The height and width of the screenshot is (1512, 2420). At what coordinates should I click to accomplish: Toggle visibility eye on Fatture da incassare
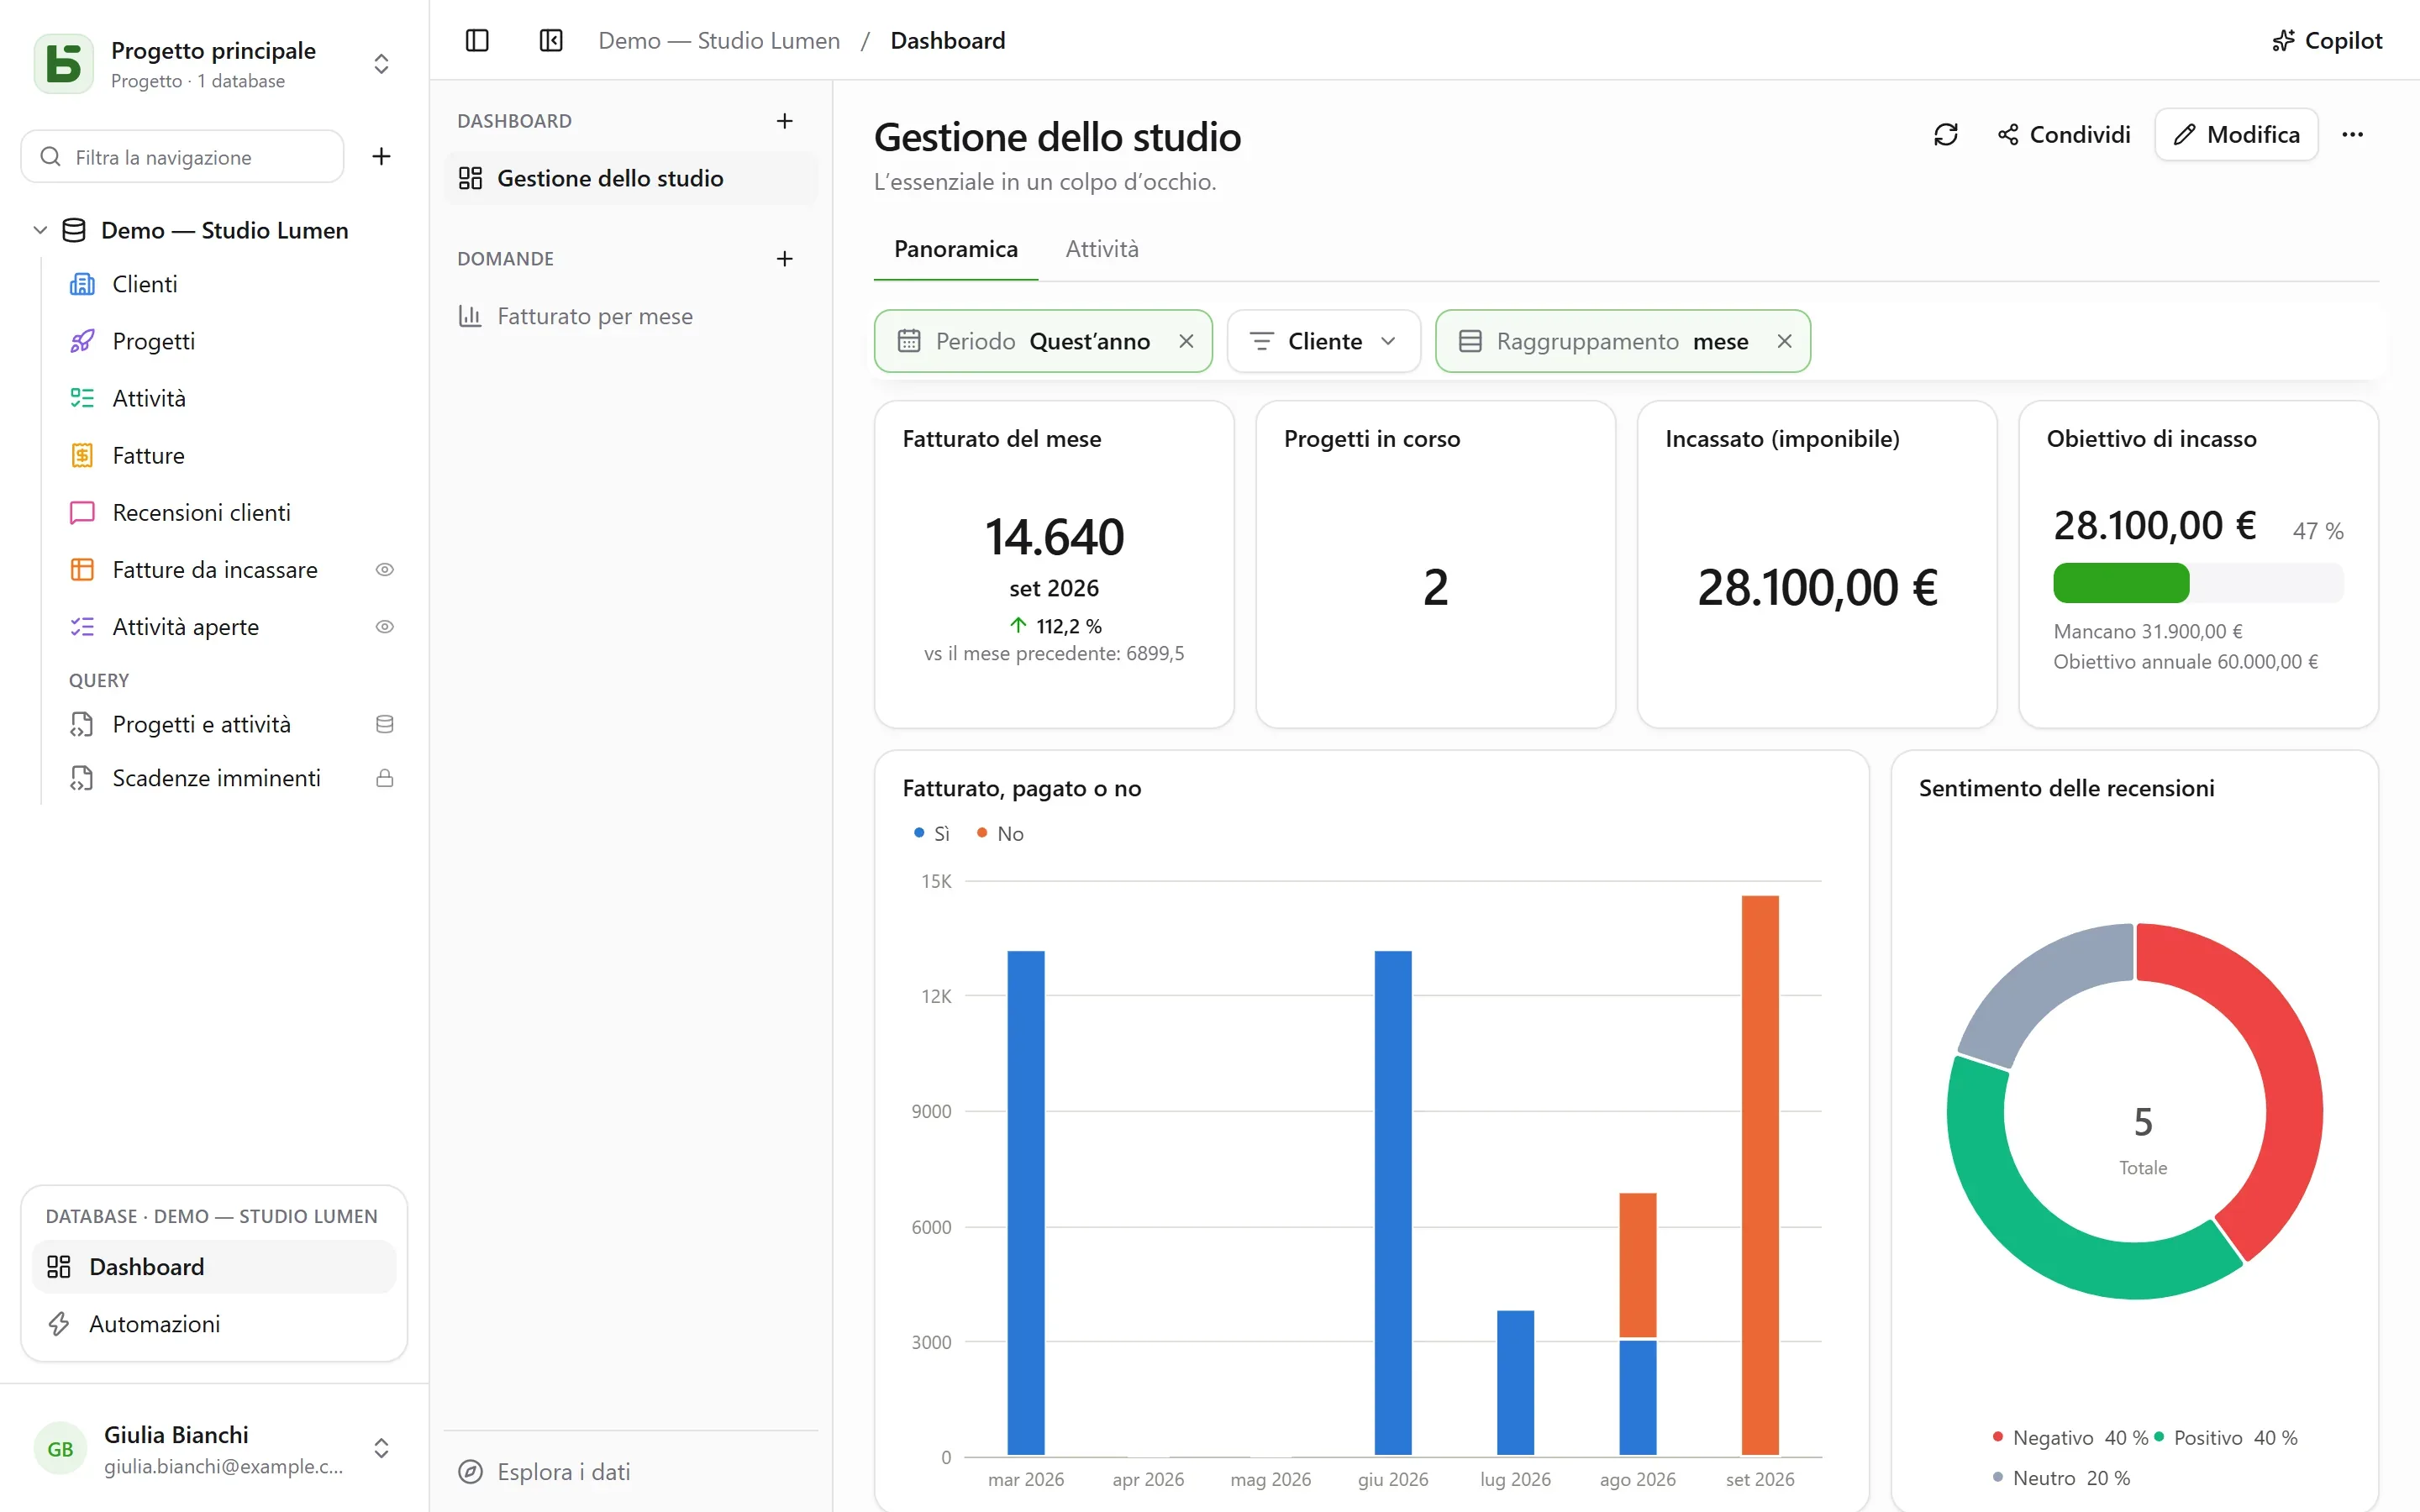tap(384, 570)
